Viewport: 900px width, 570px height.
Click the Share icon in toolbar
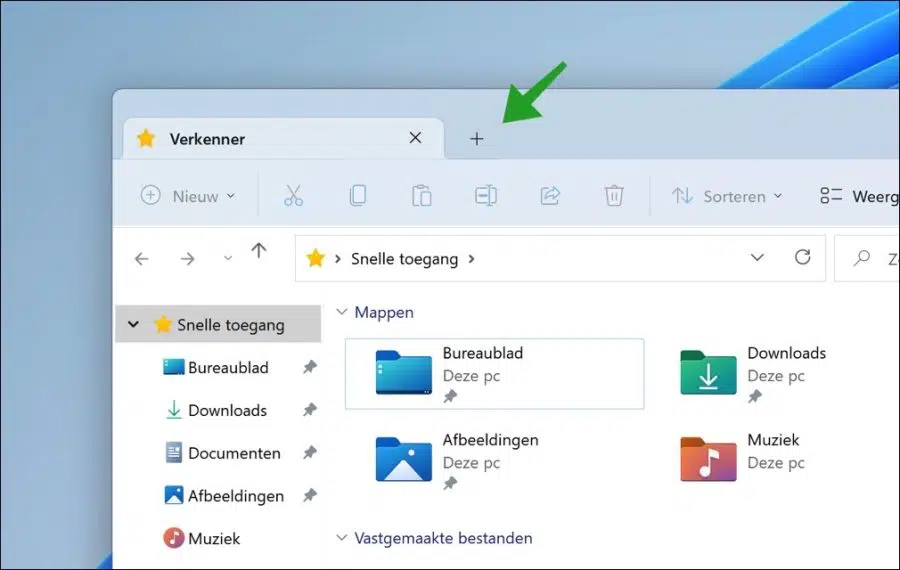(x=550, y=196)
